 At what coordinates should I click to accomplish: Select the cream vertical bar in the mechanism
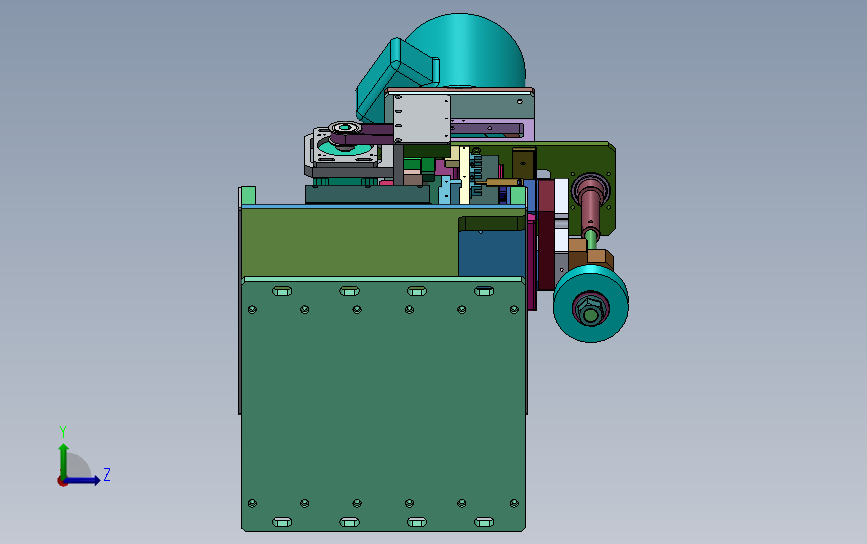tap(464, 175)
